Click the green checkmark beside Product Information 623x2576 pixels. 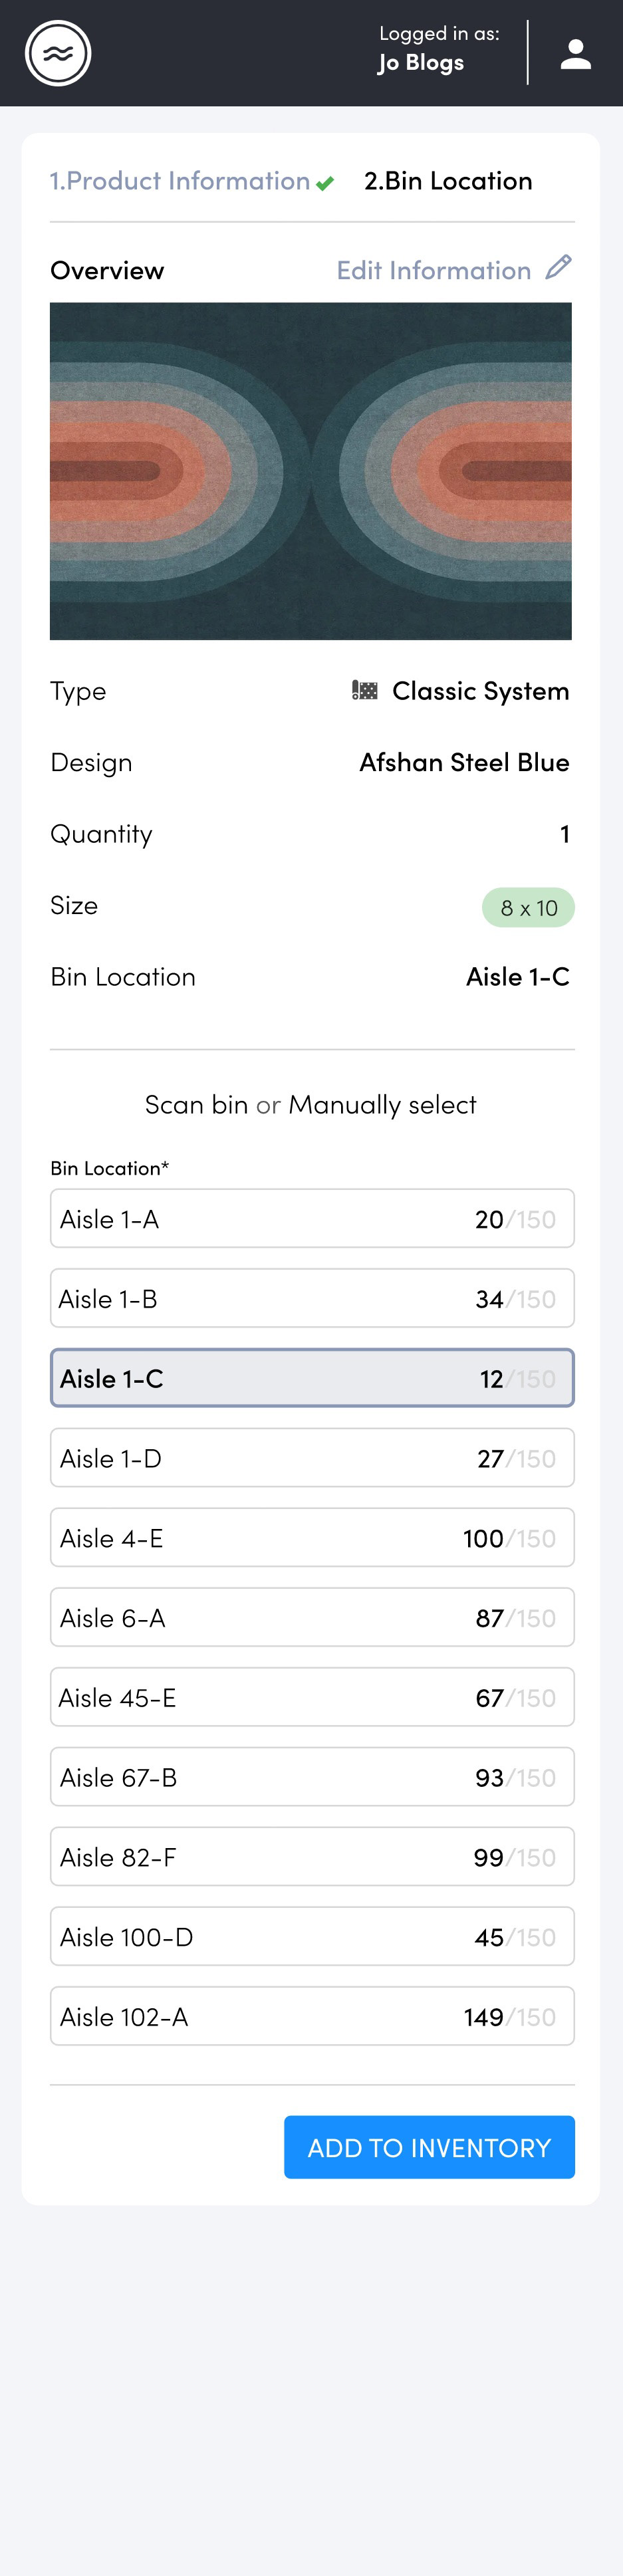tap(325, 183)
